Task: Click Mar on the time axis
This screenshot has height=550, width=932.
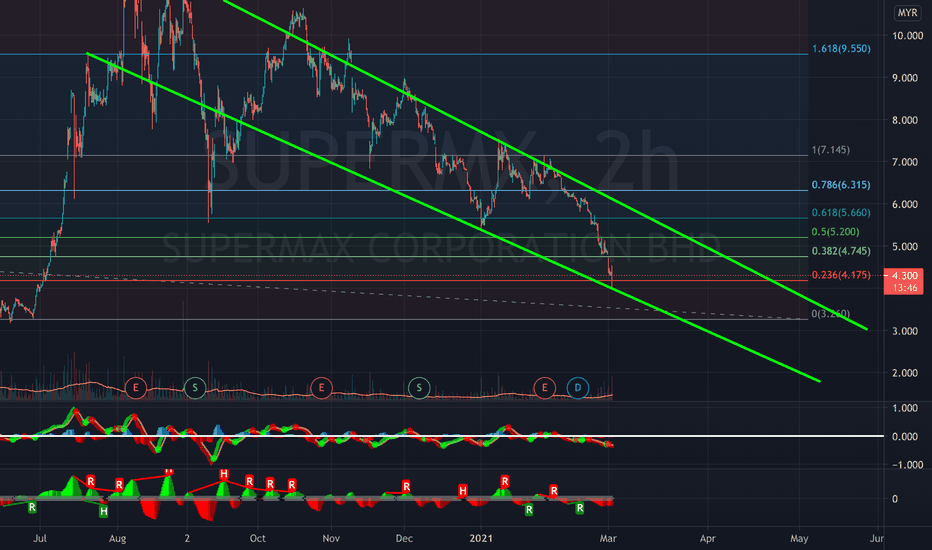Action: 608,538
